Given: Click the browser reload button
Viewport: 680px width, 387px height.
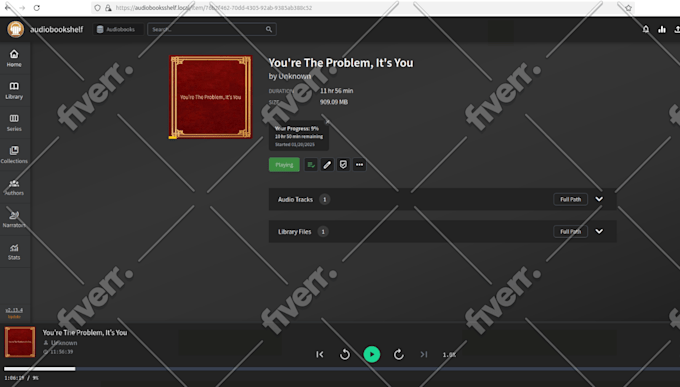Looking at the screenshot, I should [37, 8].
